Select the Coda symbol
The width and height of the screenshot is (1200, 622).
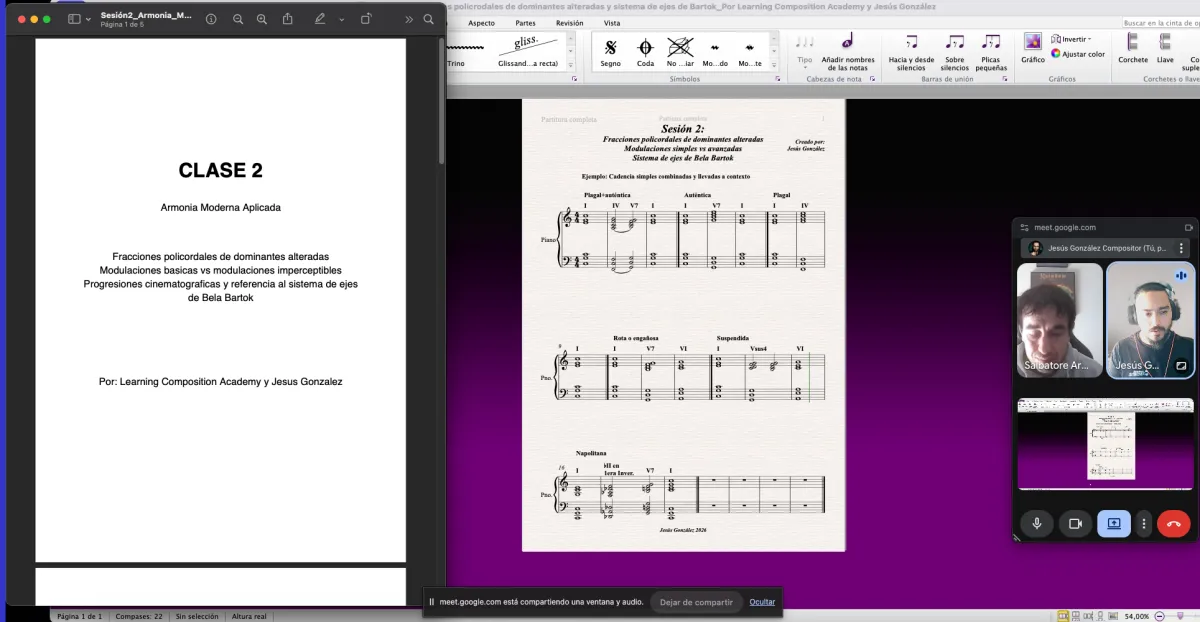(645, 51)
